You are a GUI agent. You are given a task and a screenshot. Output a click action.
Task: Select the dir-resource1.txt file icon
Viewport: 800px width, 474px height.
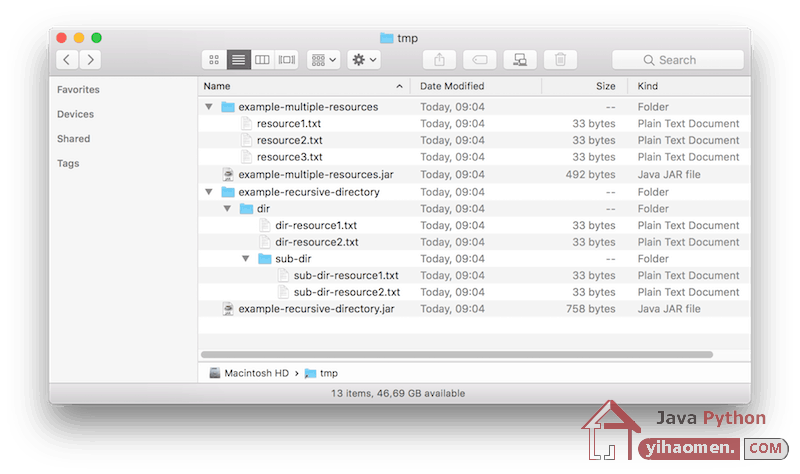(x=265, y=225)
